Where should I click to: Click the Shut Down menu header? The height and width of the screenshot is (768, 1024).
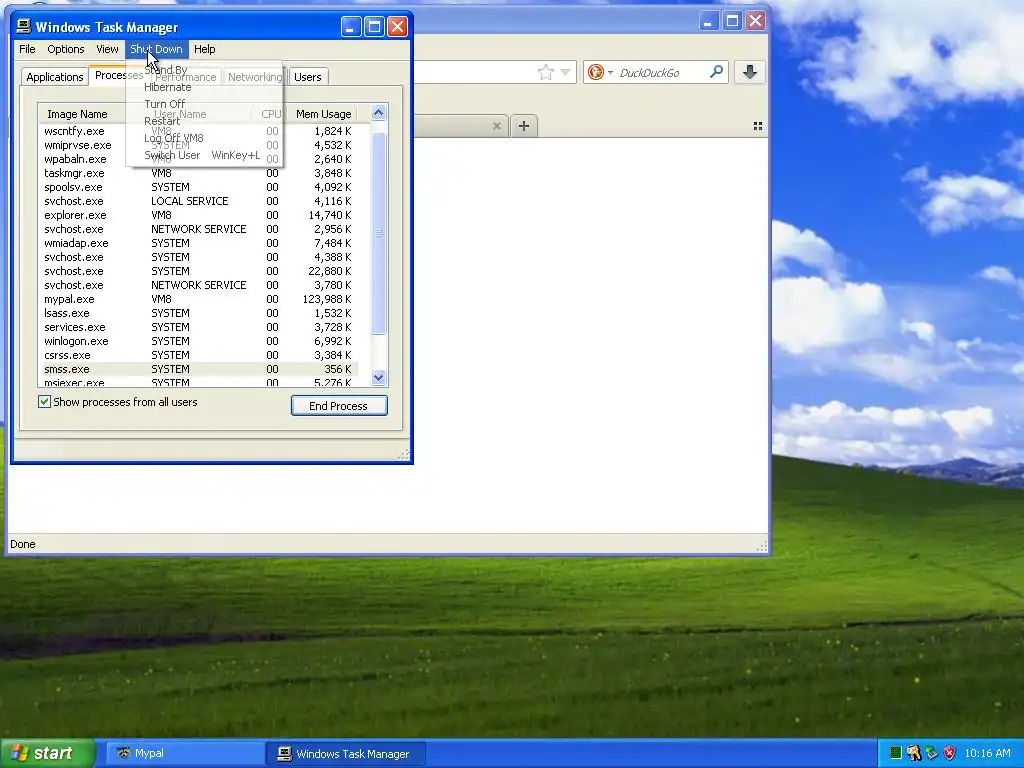[157, 49]
